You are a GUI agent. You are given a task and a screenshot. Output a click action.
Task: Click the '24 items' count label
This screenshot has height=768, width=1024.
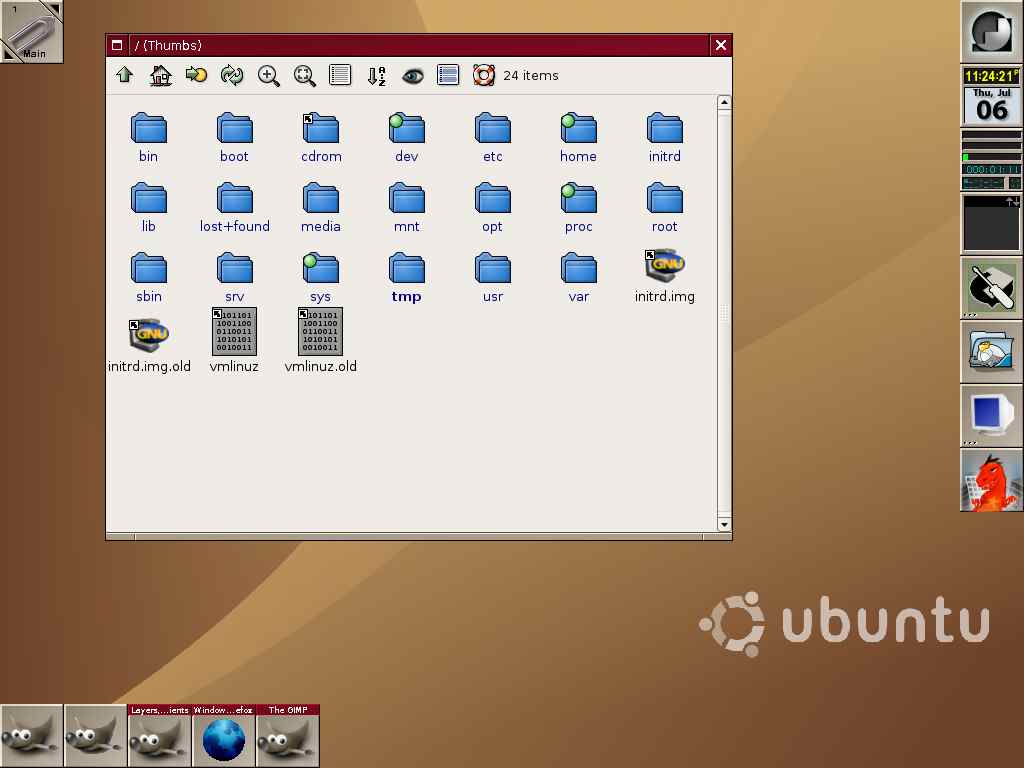pos(530,76)
